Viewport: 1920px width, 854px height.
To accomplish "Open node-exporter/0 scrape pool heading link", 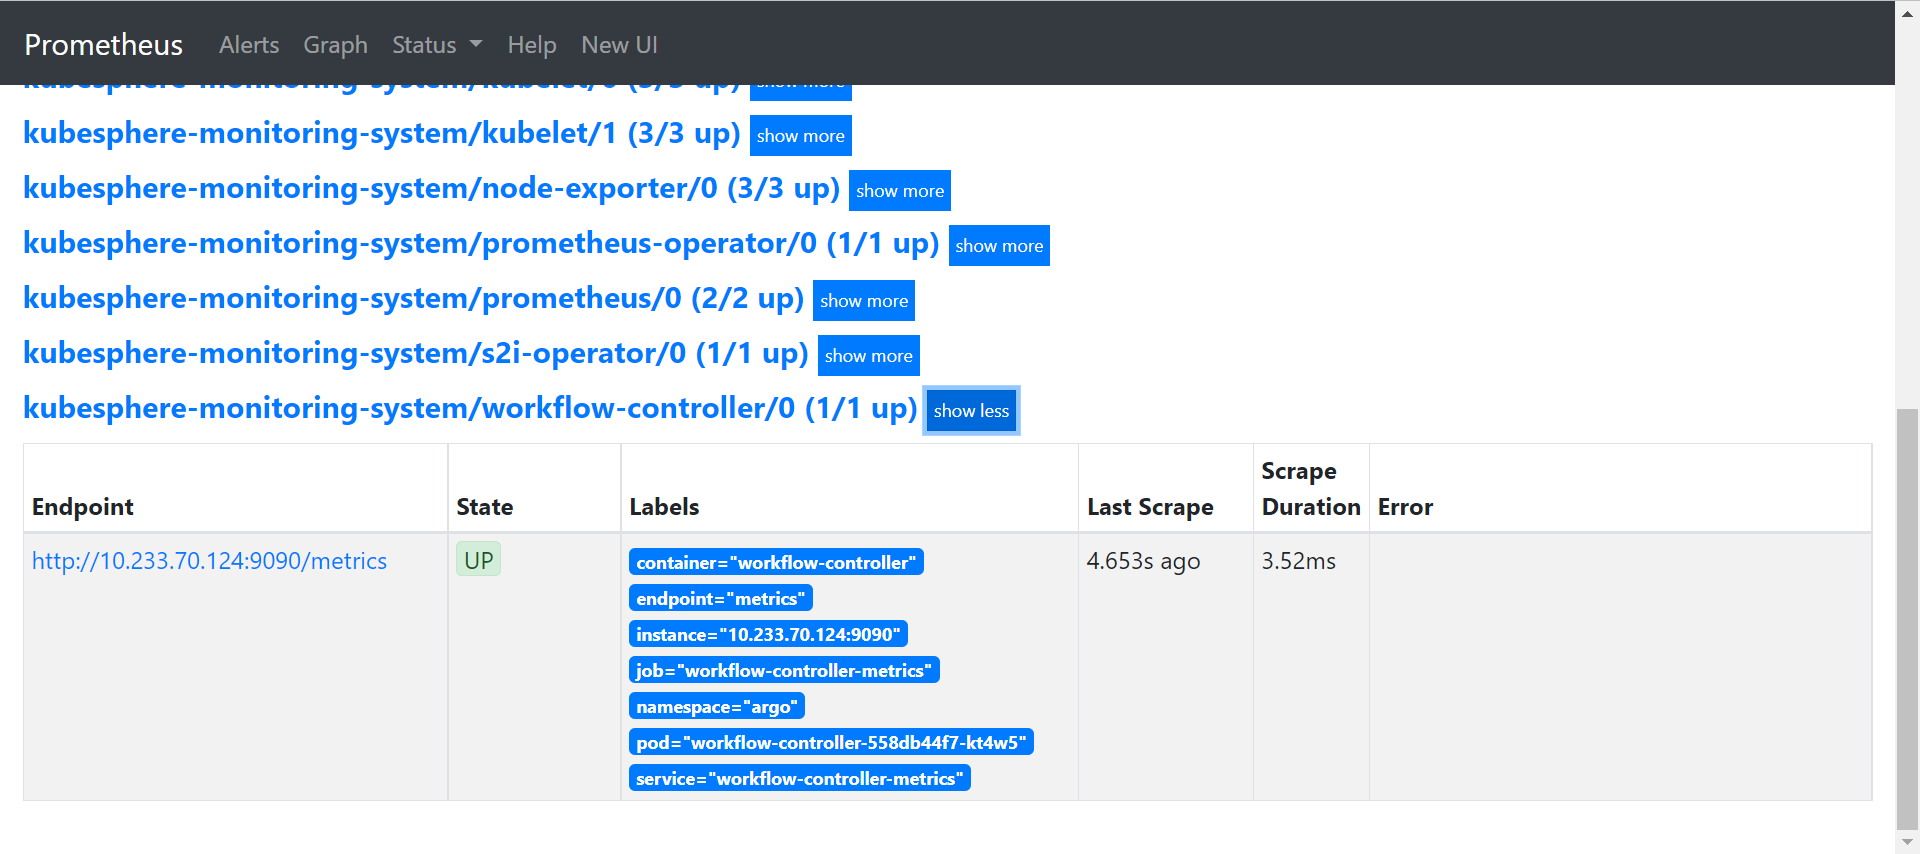I will (432, 188).
